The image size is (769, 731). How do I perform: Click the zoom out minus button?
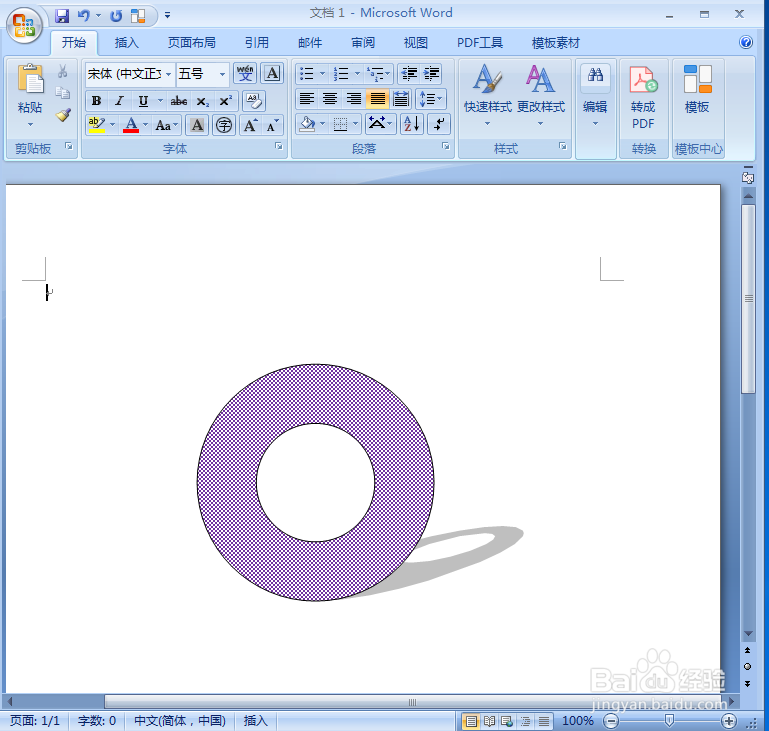tap(611, 721)
